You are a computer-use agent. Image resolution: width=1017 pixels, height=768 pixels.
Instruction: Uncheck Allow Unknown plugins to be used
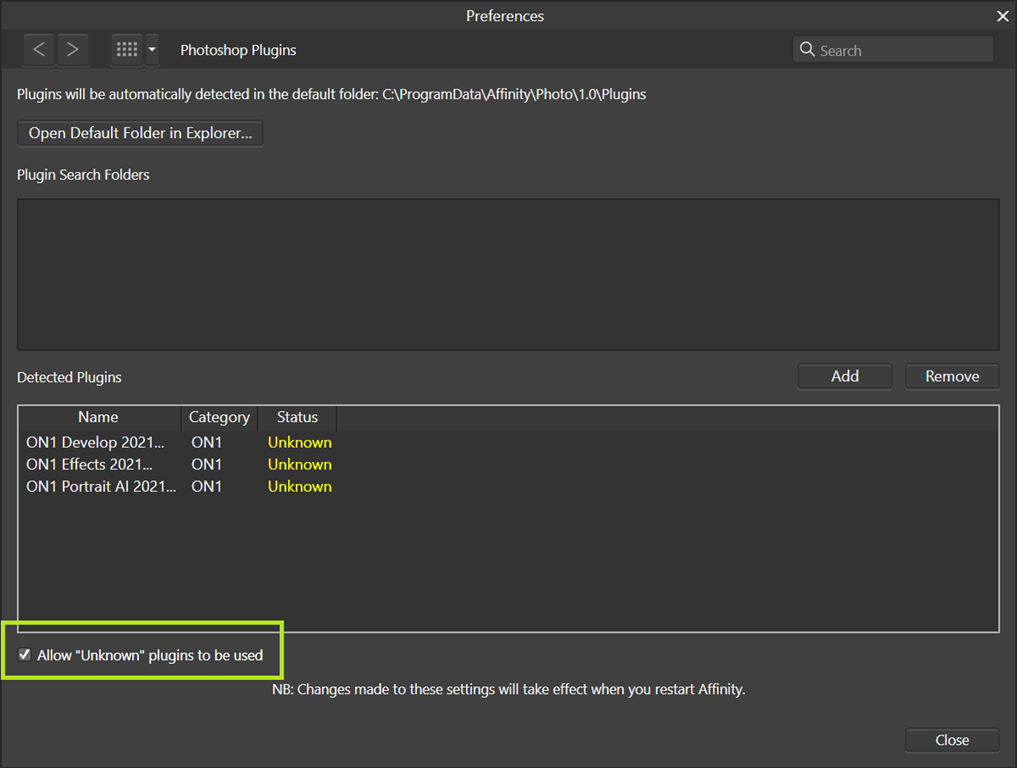pos(25,655)
